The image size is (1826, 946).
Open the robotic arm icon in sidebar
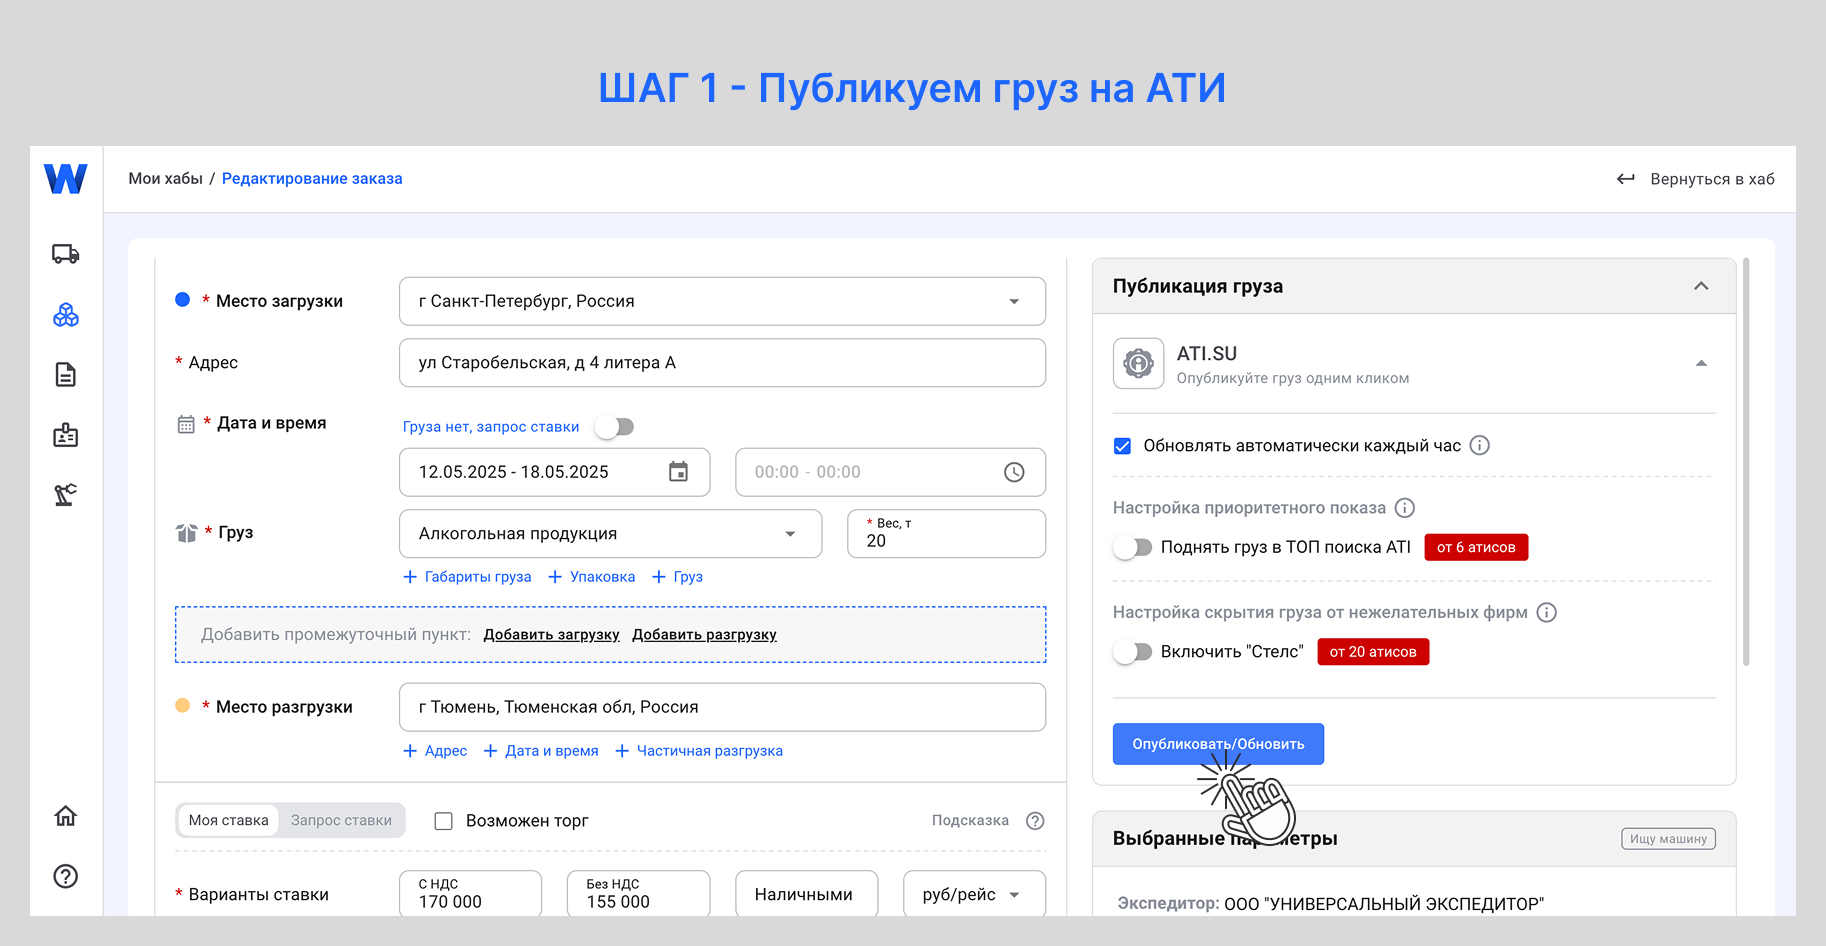coord(66,495)
